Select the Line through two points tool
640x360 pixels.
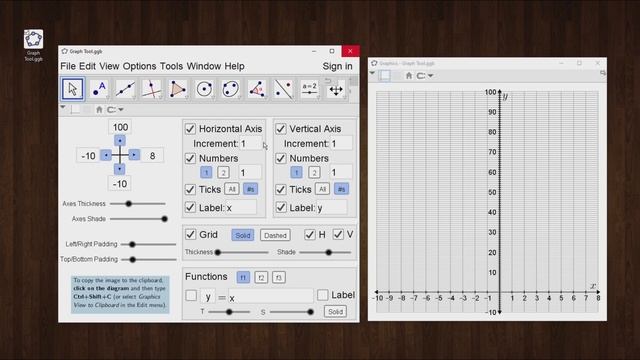[x=125, y=89]
